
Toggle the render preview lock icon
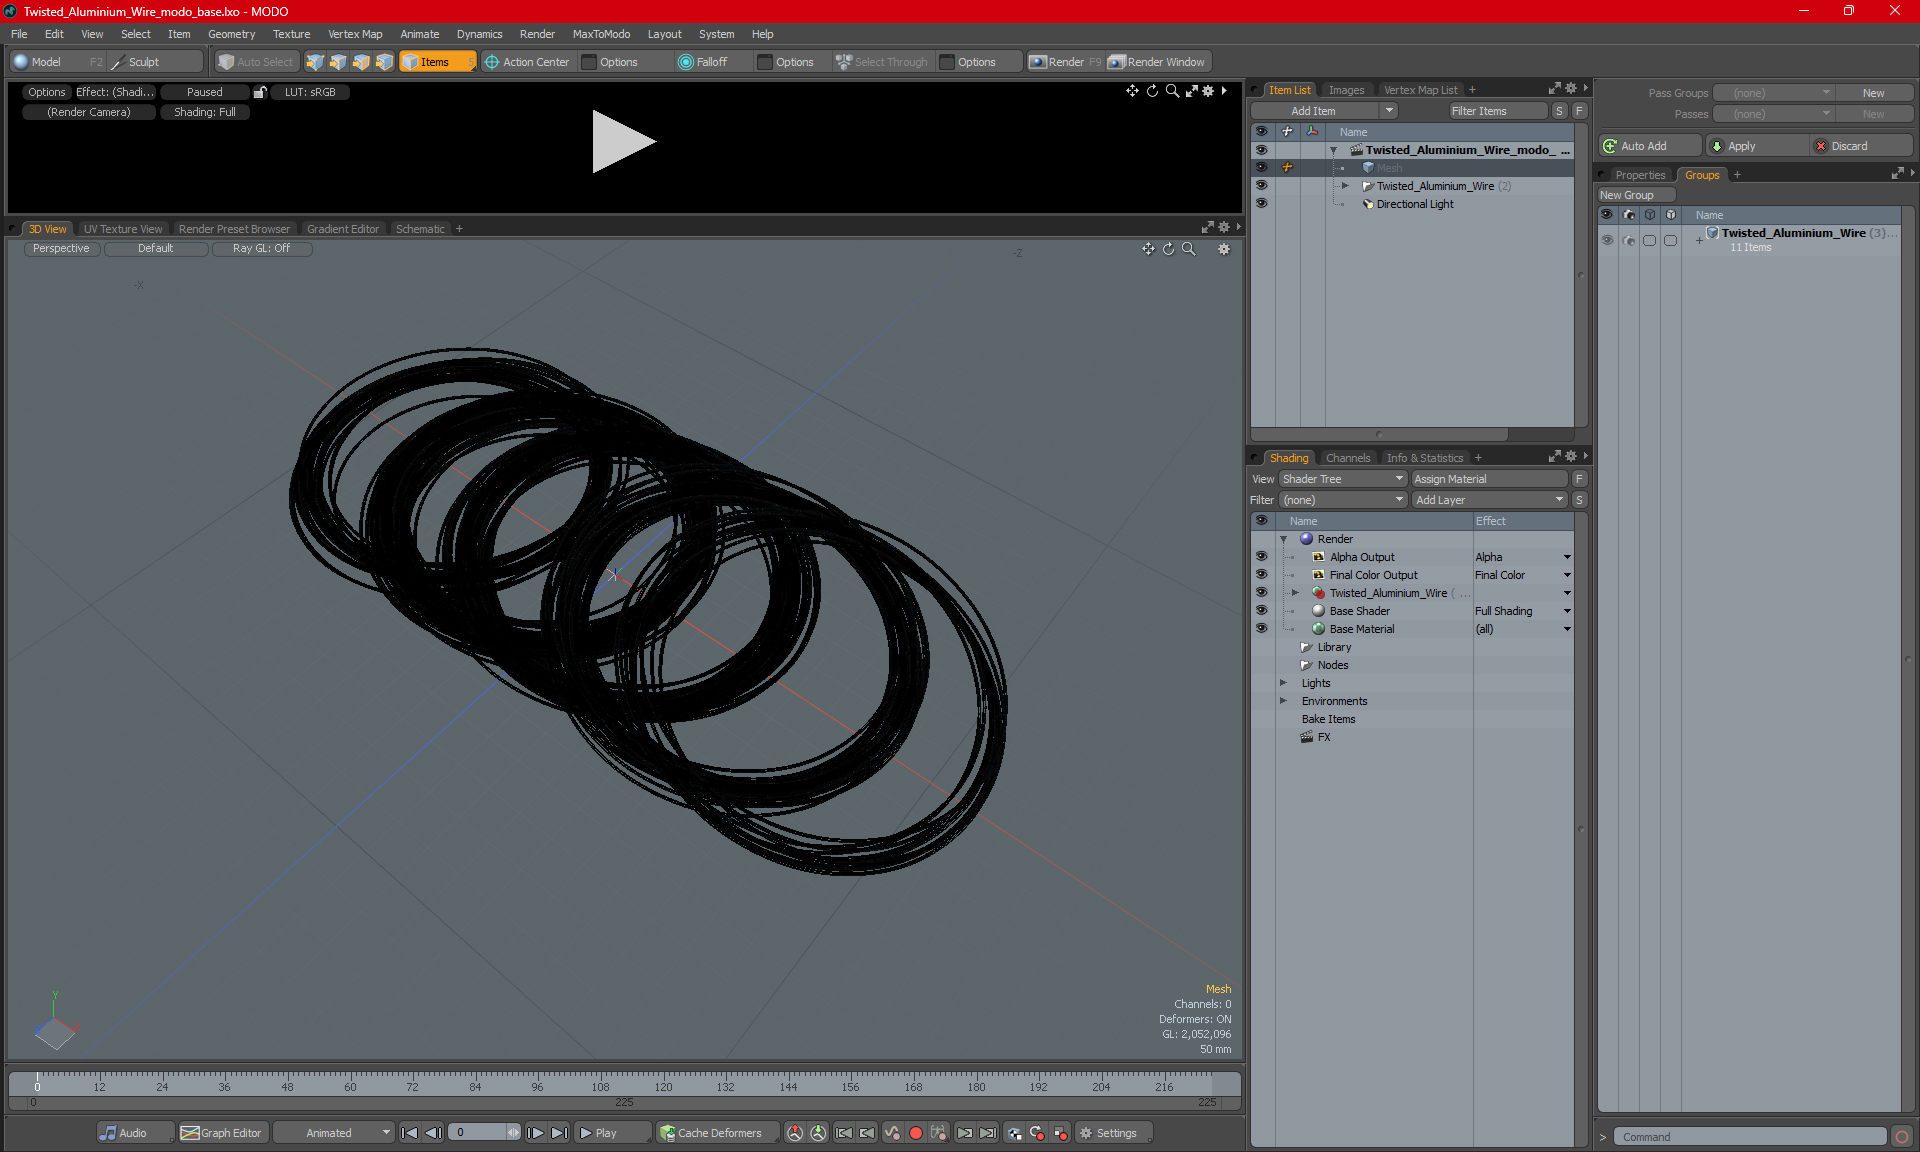(260, 92)
